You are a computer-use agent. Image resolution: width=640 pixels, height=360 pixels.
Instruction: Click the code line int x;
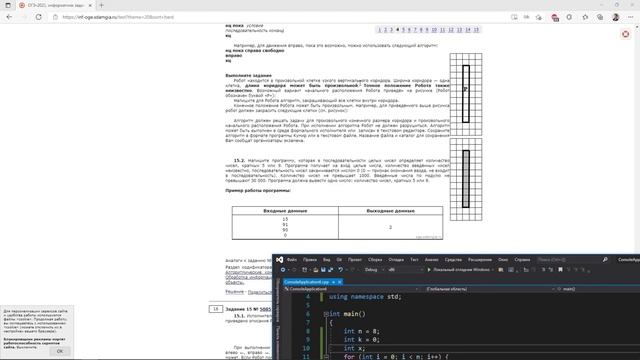(x=354, y=348)
